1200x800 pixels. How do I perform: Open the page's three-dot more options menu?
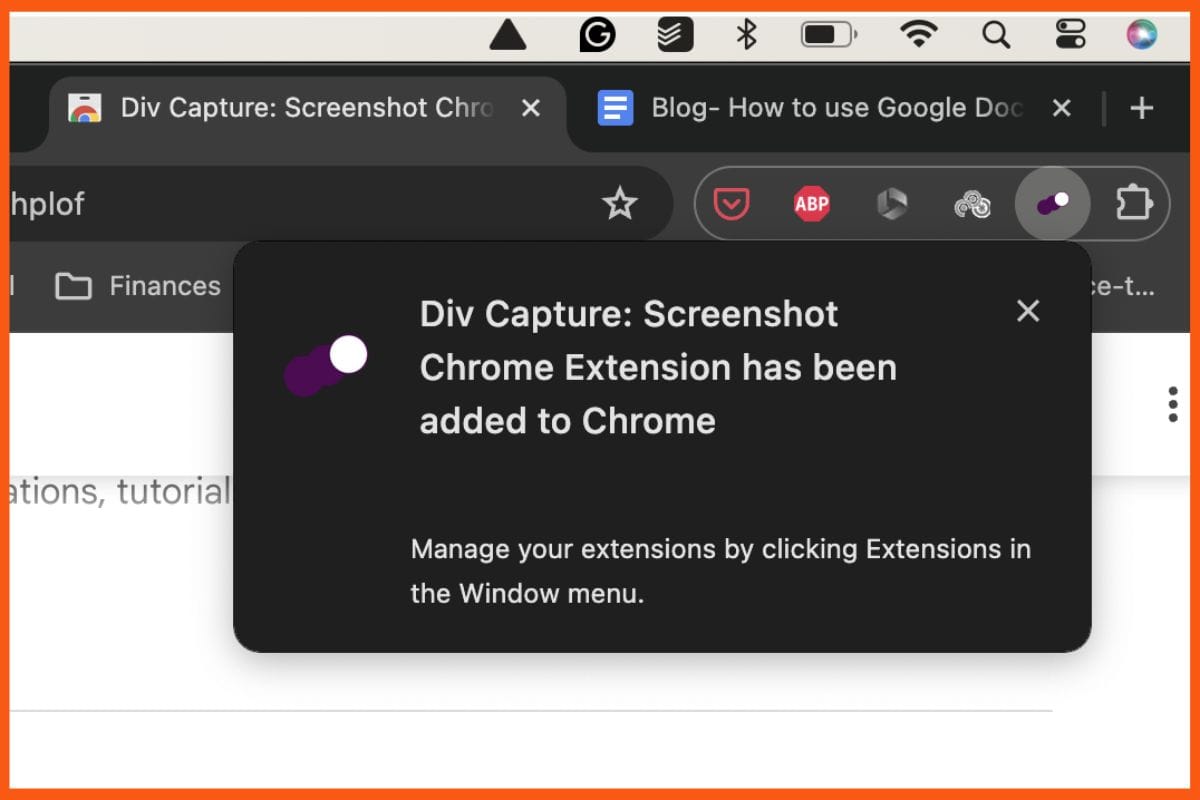coord(1173,404)
